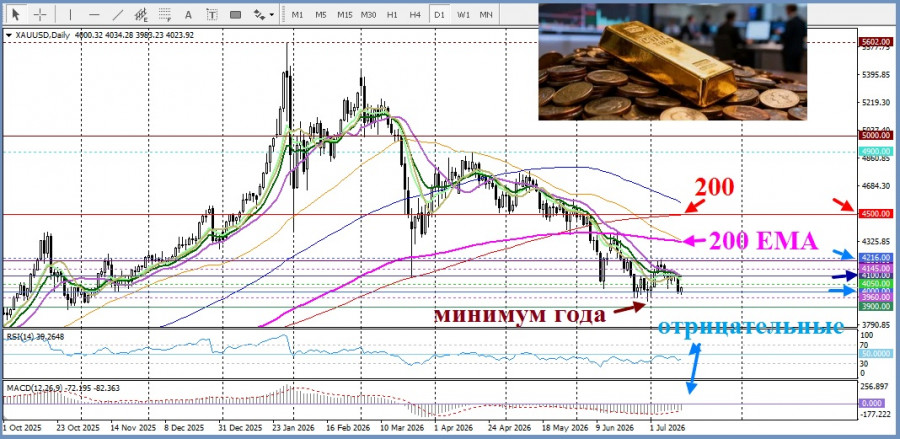Select the Fibonacci retracement tool
The height and width of the screenshot is (439, 900).
pos(165,14)
